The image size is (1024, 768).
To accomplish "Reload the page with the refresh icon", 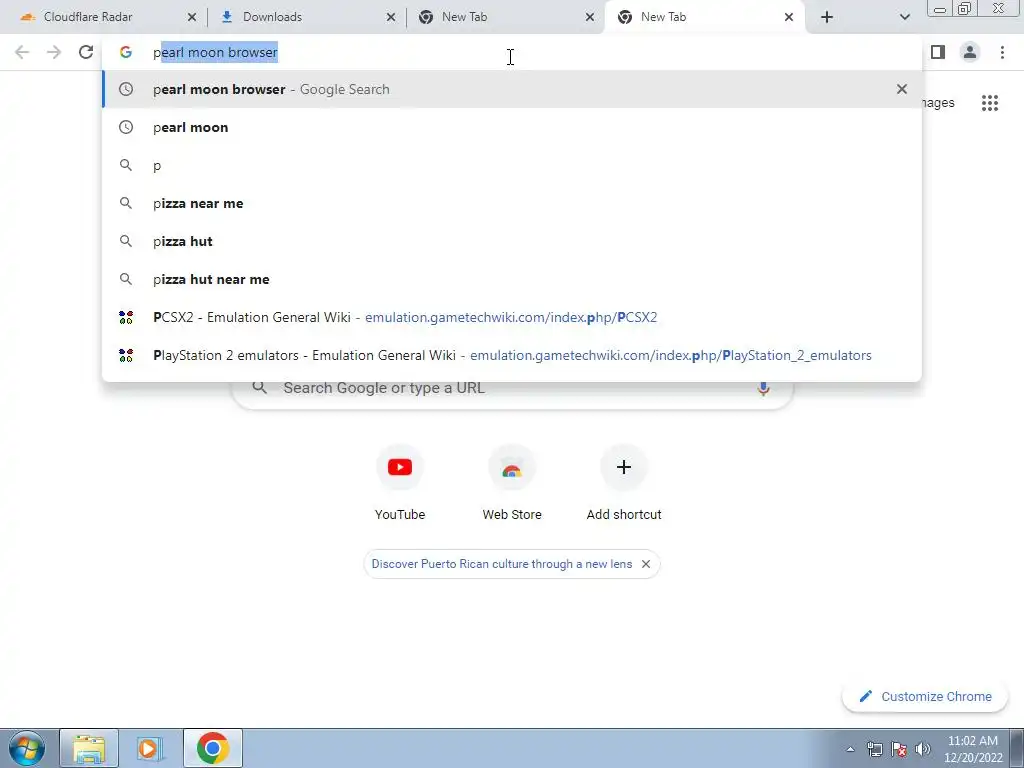I will tap(86, 52).
